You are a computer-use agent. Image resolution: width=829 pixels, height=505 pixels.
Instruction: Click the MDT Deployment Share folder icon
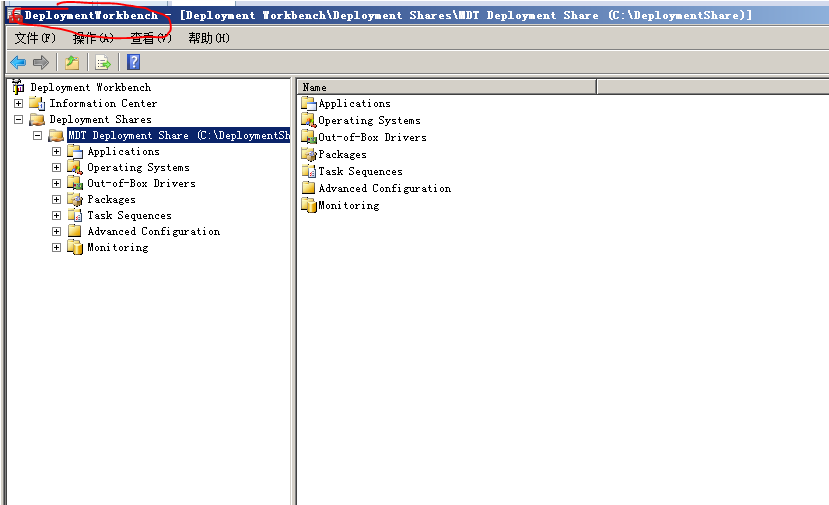point(56,135)
